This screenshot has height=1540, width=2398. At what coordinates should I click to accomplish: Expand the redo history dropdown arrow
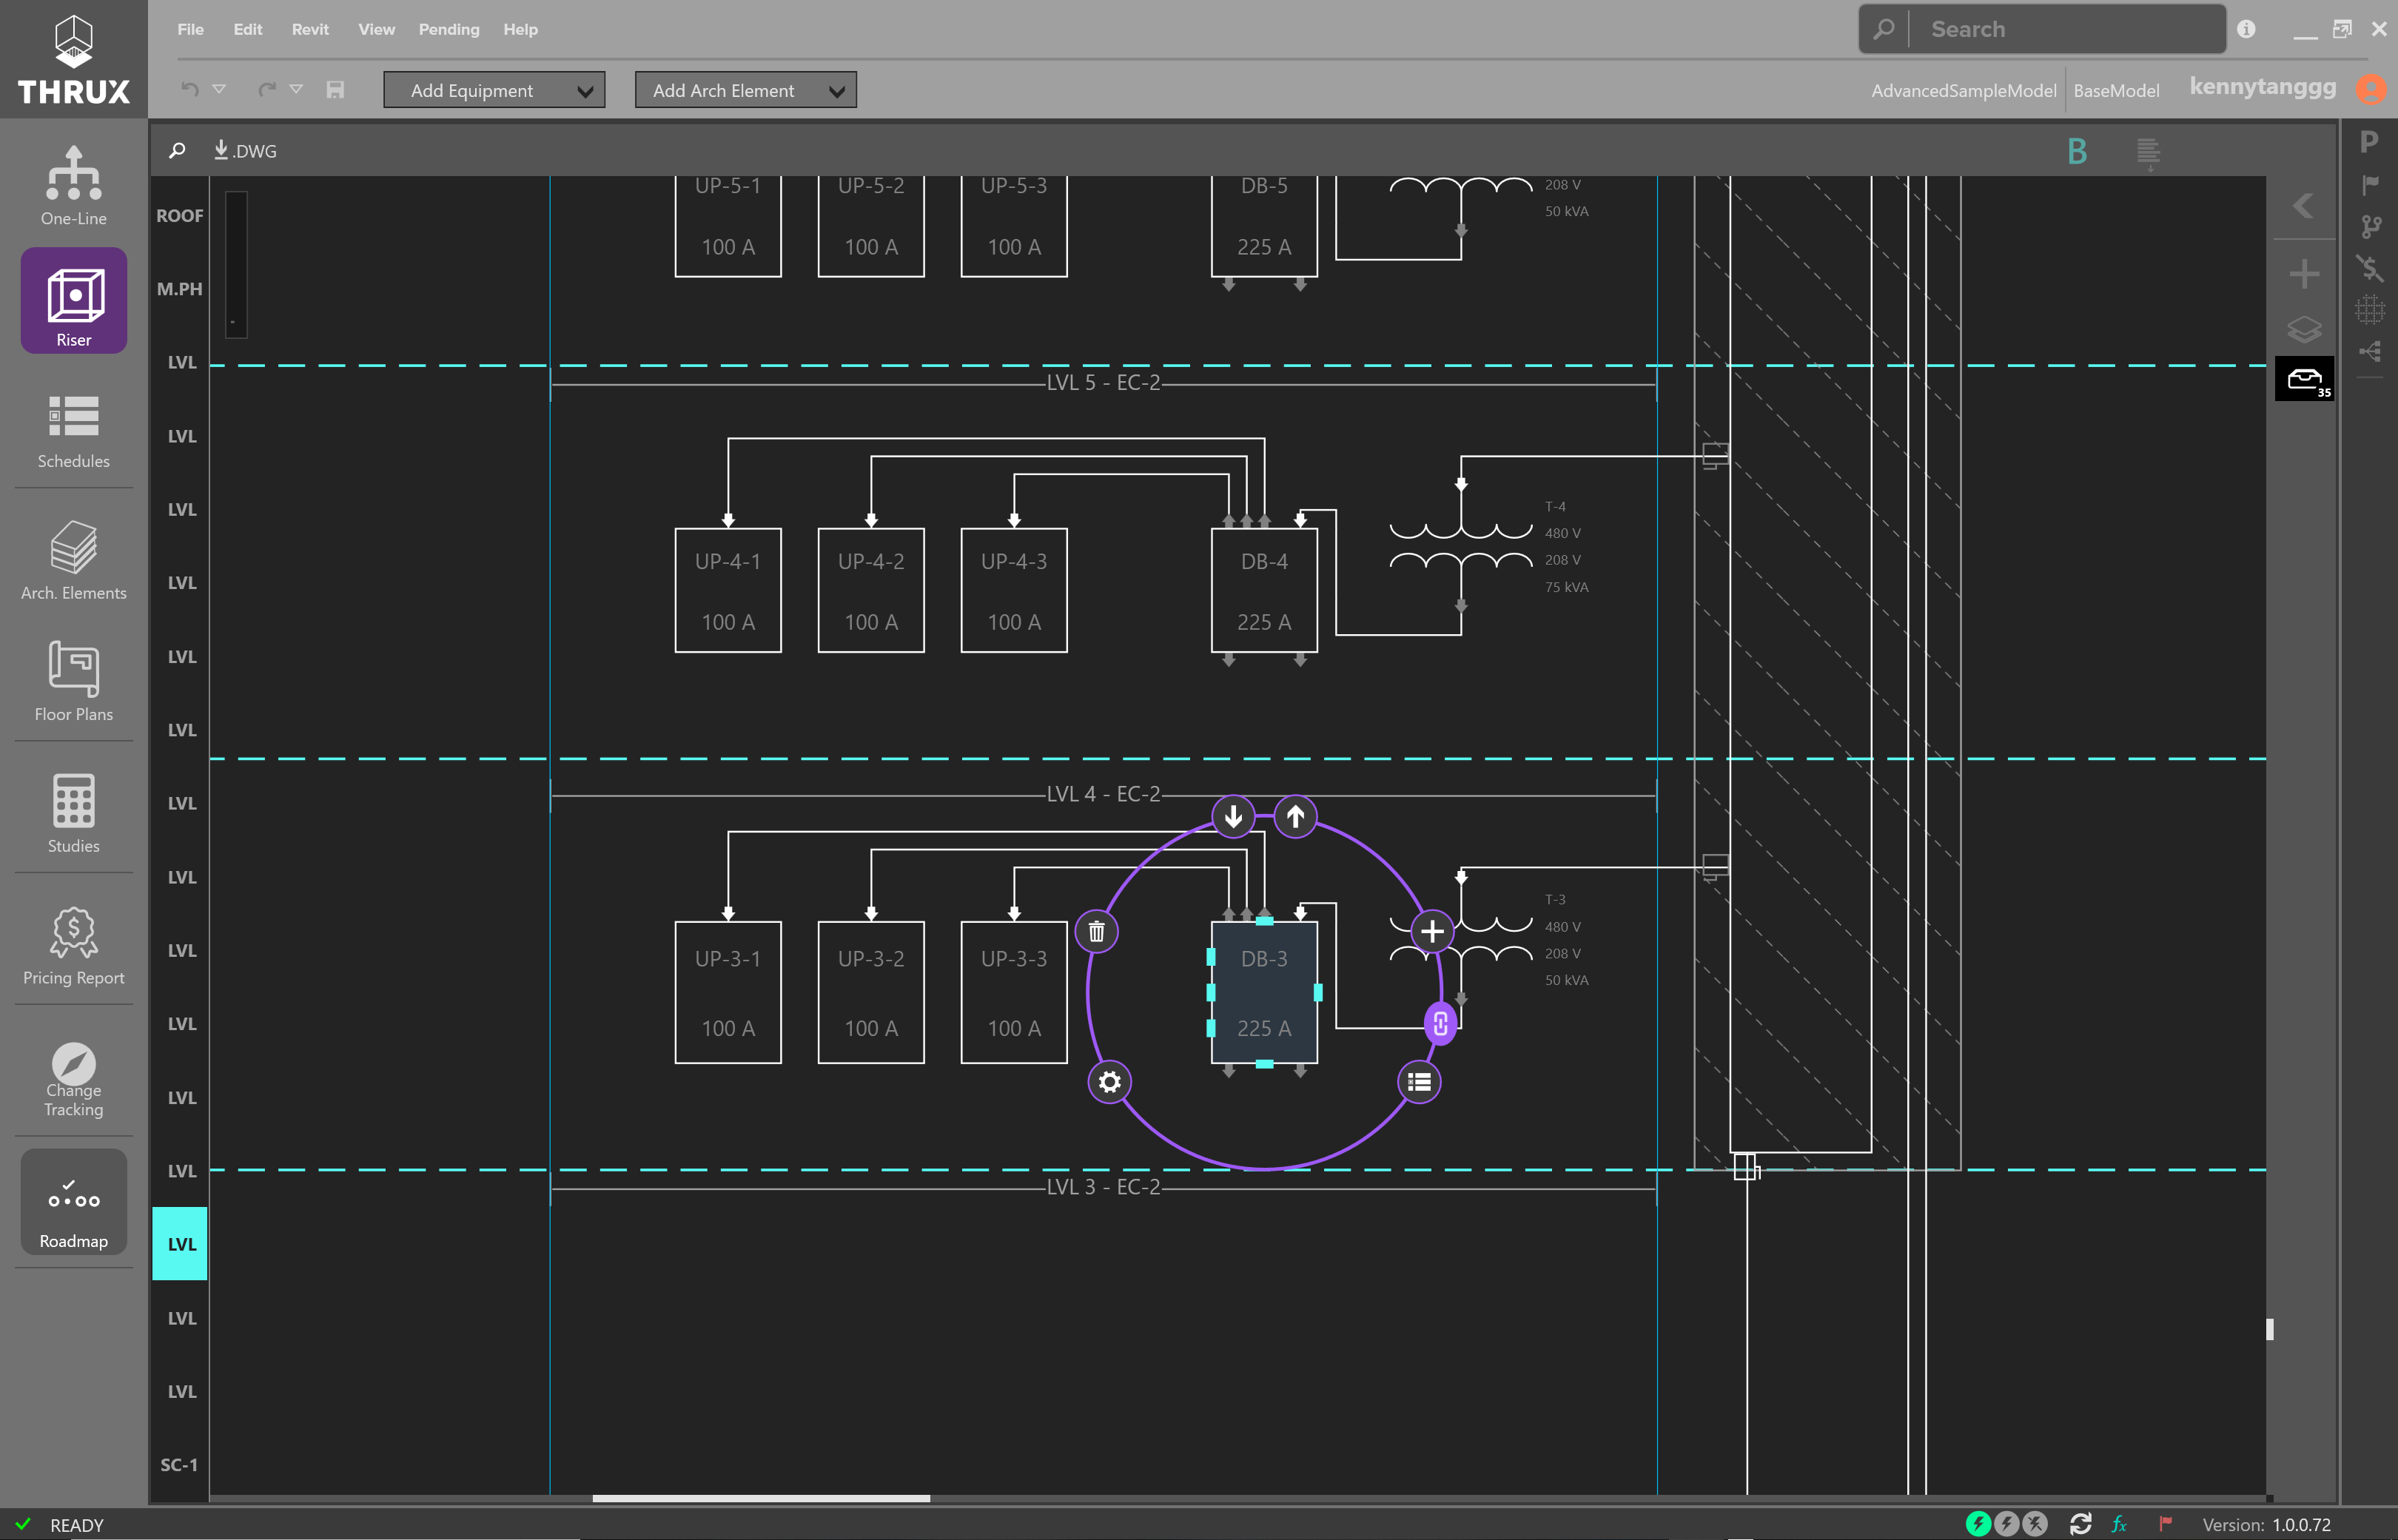click(296, 89)
